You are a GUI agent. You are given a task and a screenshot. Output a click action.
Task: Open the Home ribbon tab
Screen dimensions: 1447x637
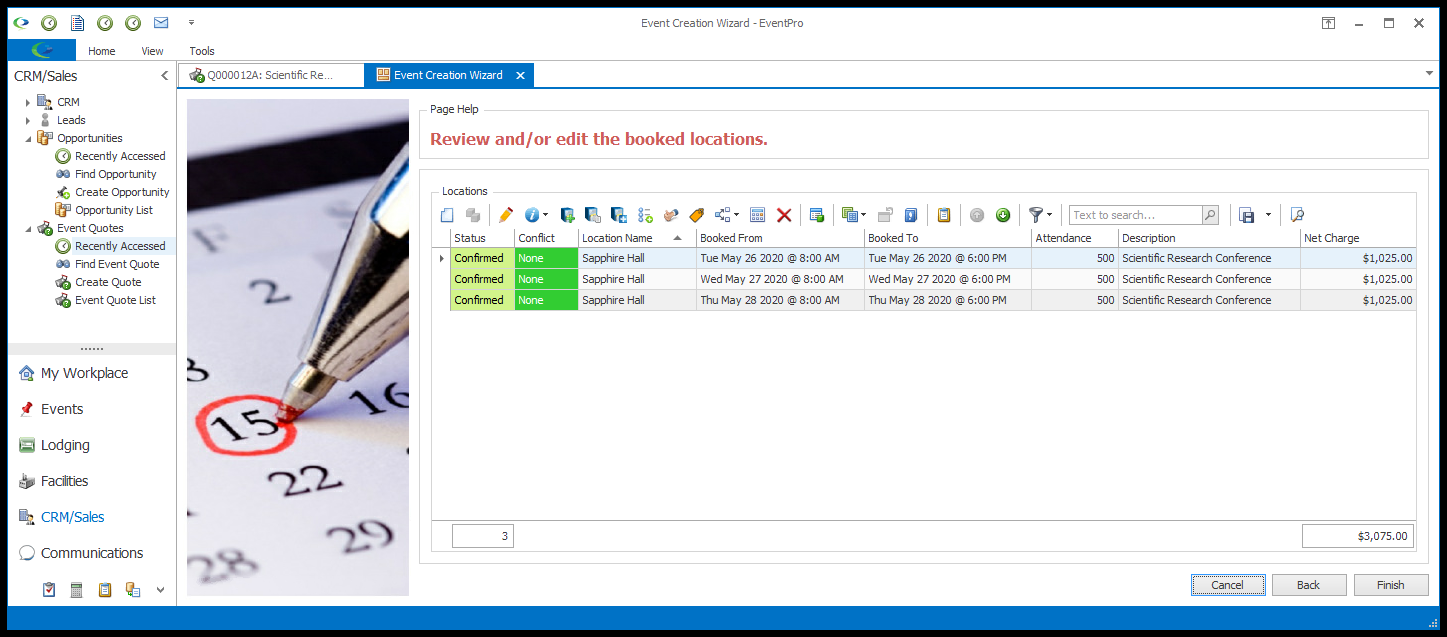(101, 51)
